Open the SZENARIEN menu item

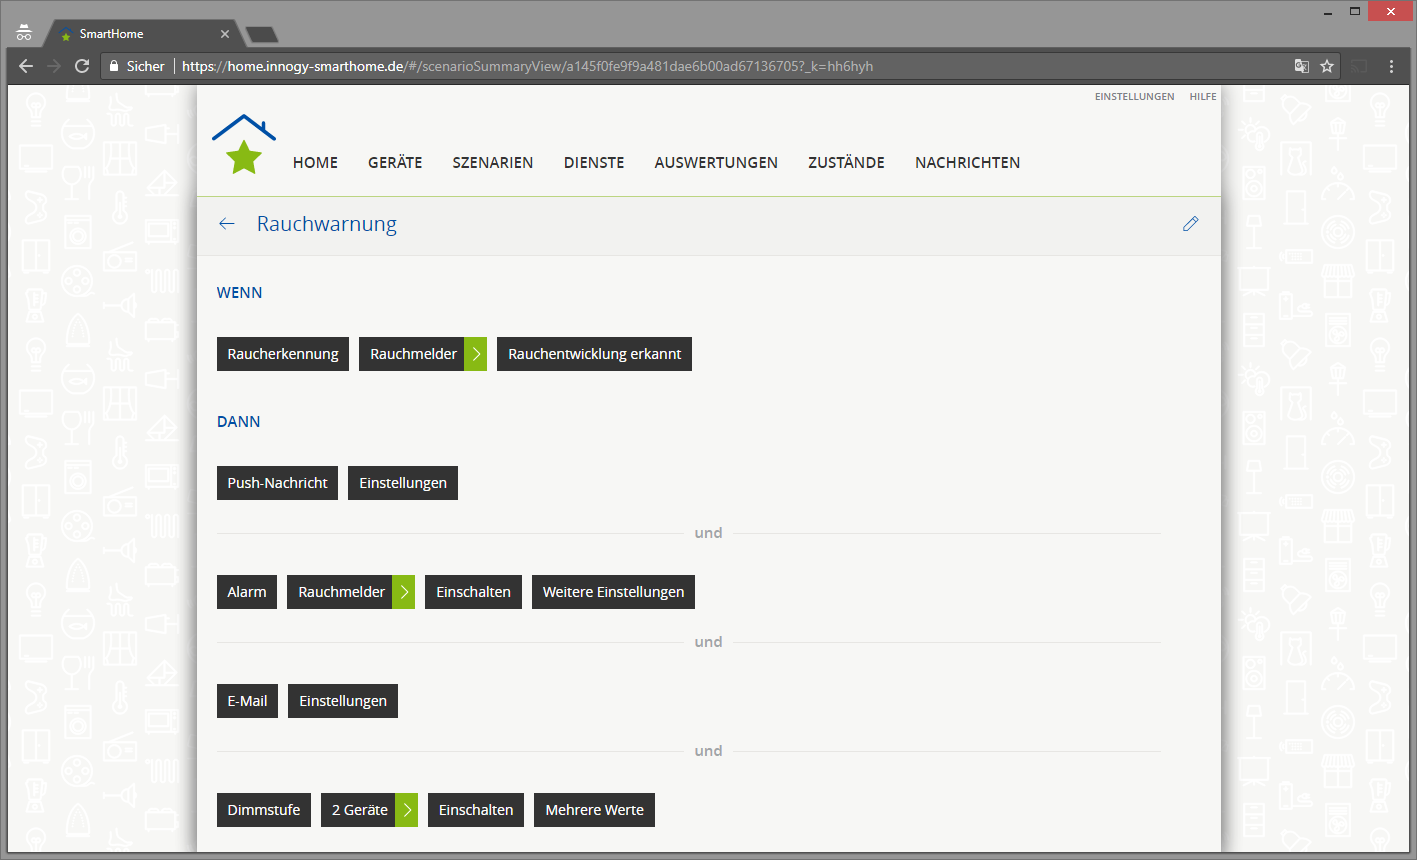492,163
